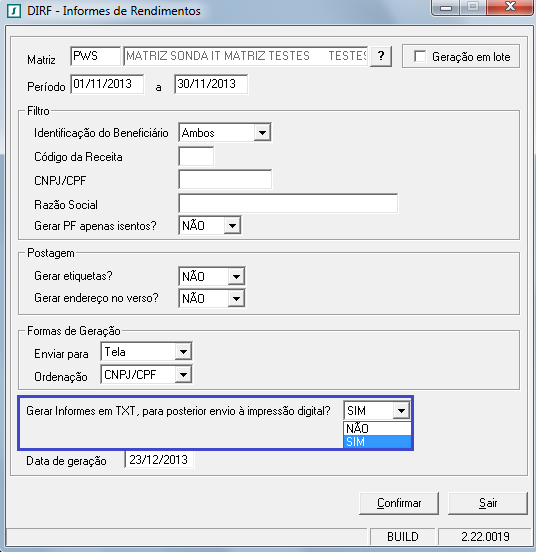Click the Razão Social text field
Screen dimensions: 536x552
288,203
